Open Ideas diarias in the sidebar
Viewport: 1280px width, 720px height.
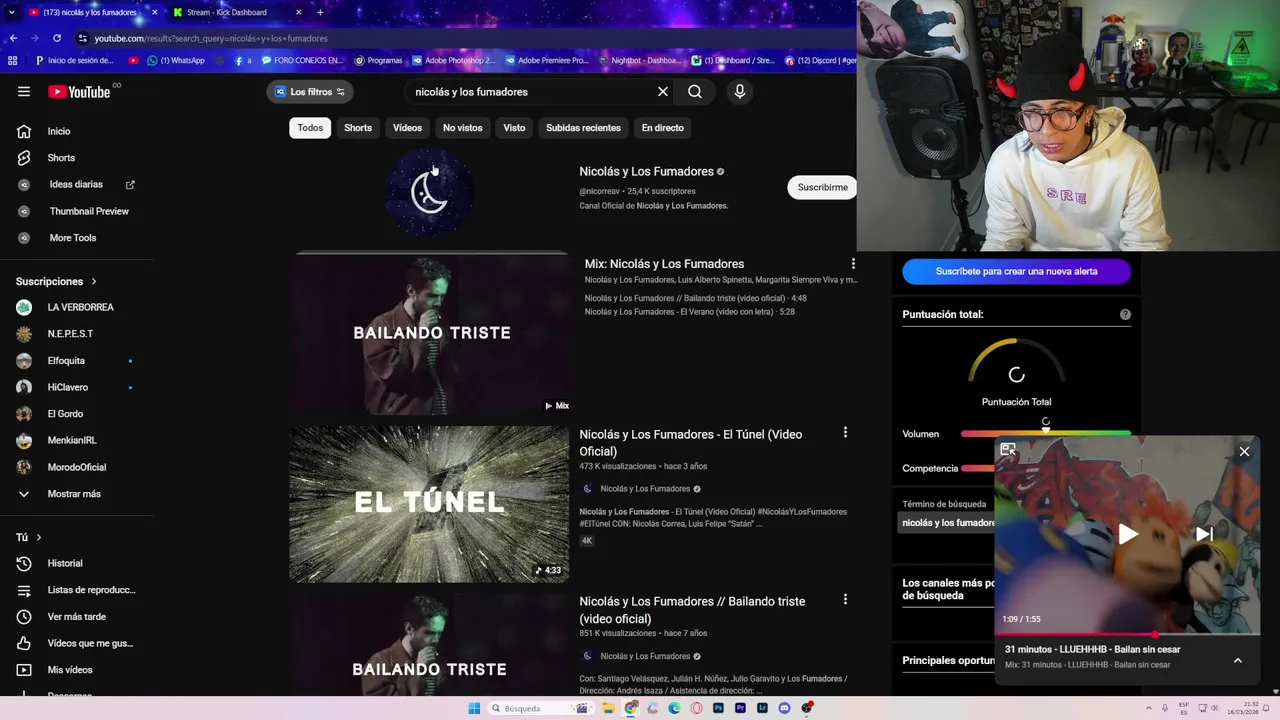point(77,185)
